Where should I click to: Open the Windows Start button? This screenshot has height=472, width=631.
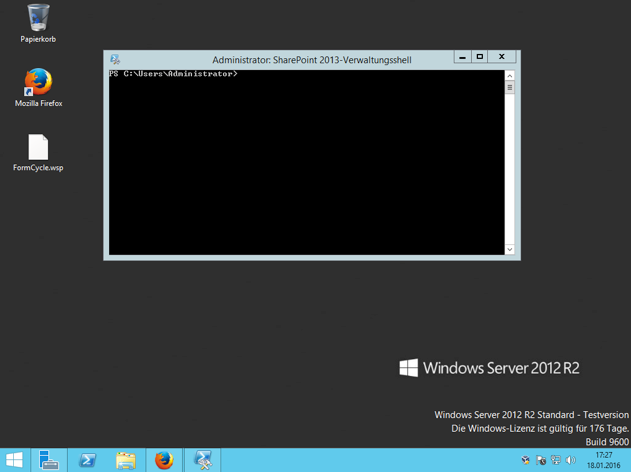tap(14, 460)
